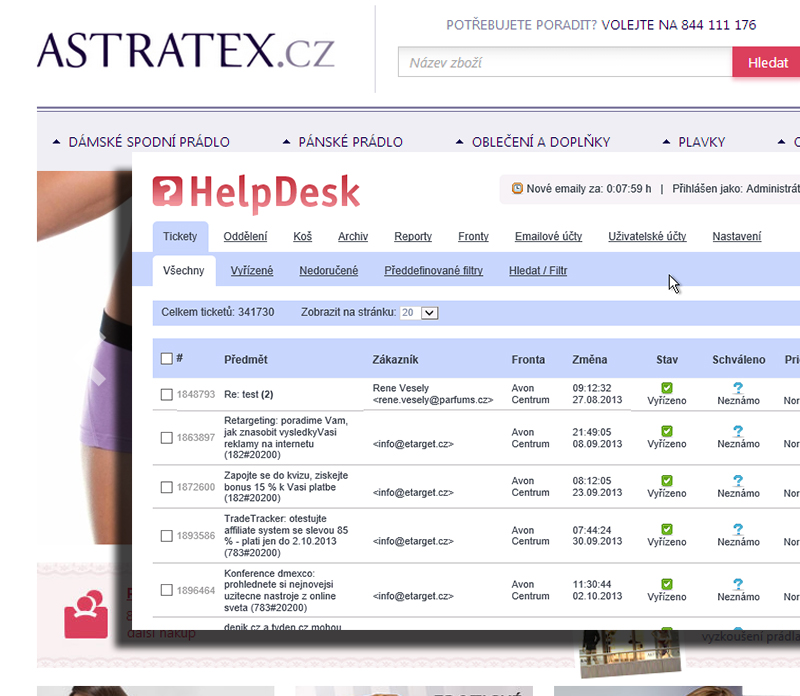800x696 pixels.
Task: Open the Reporty tab
Action: pyautogui.click(x=413, y=236)
